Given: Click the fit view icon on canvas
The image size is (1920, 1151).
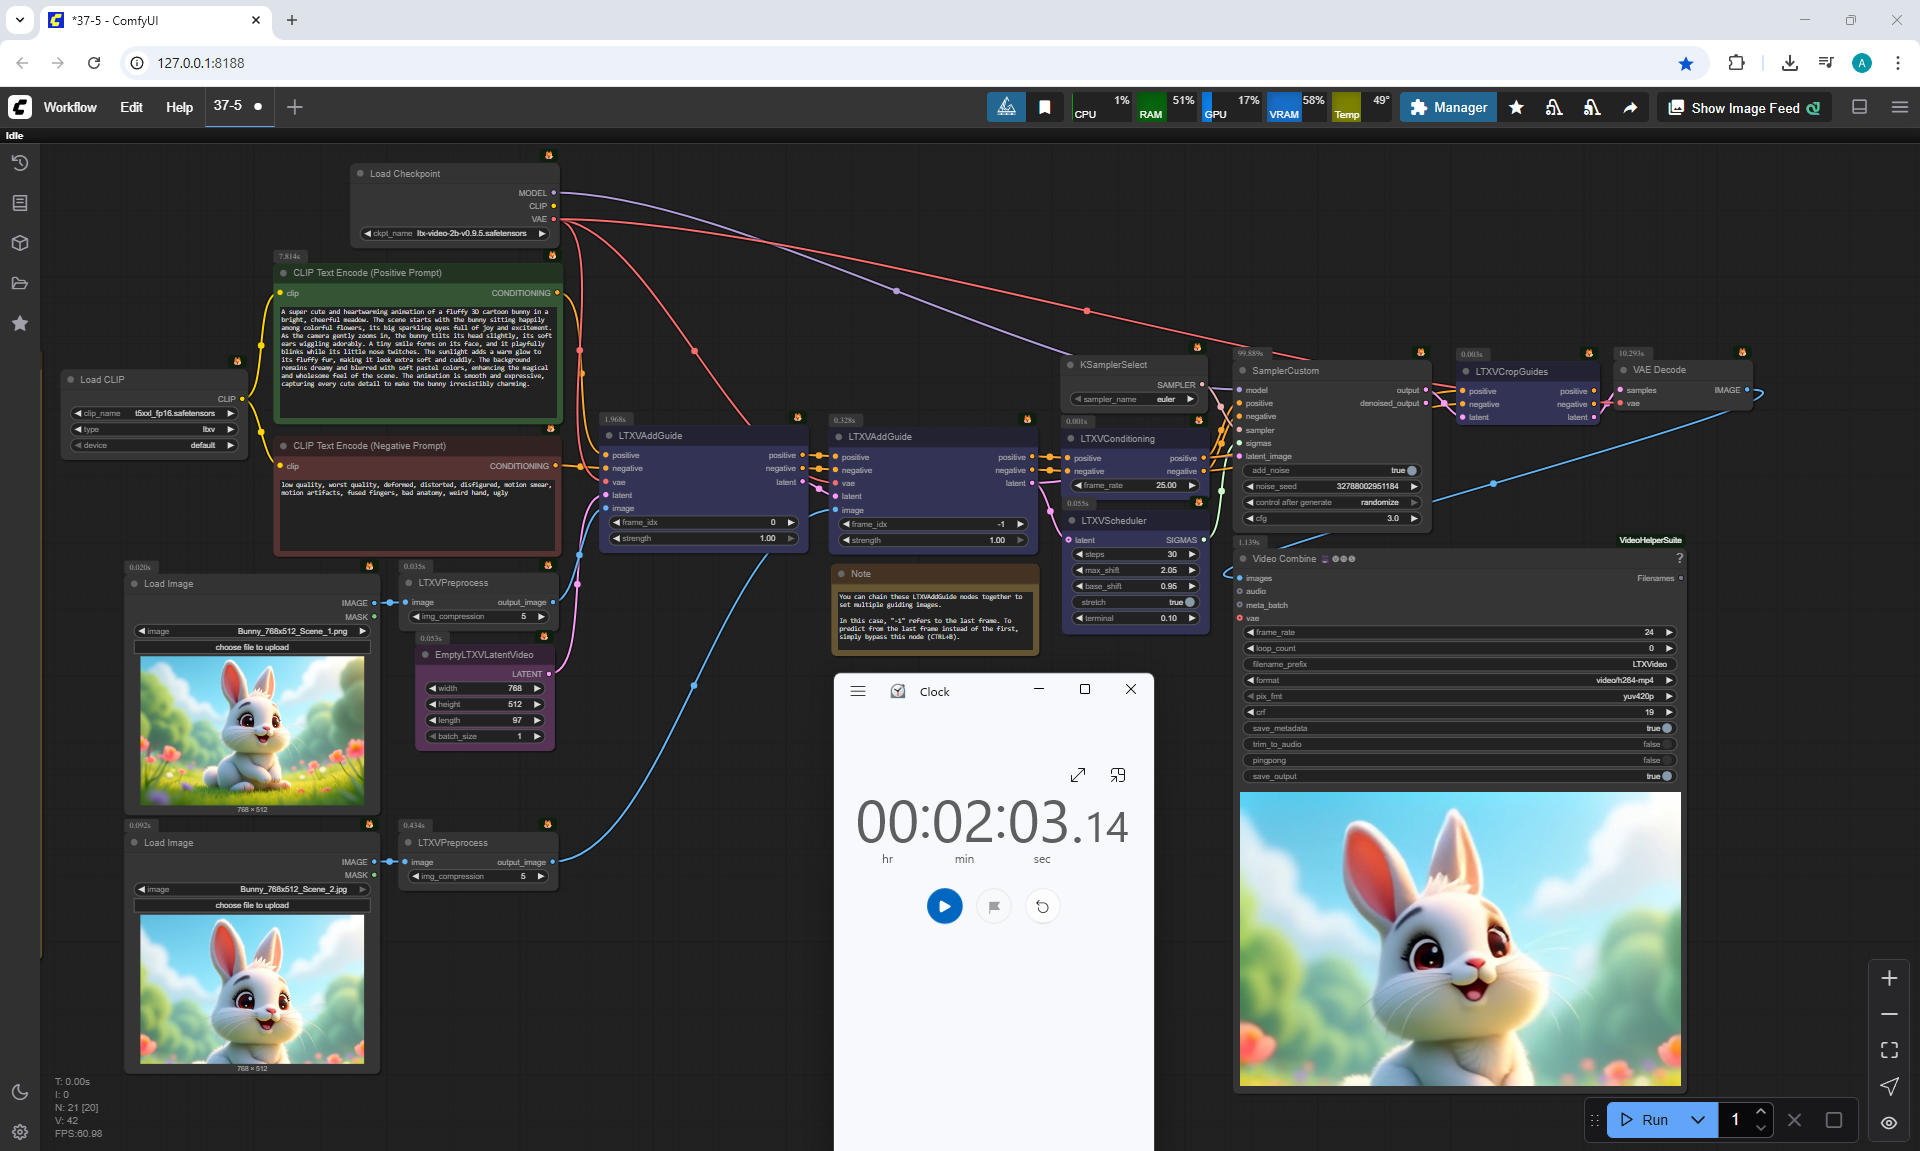Looking at the screenshot, I should [x=1889, y=1050].
